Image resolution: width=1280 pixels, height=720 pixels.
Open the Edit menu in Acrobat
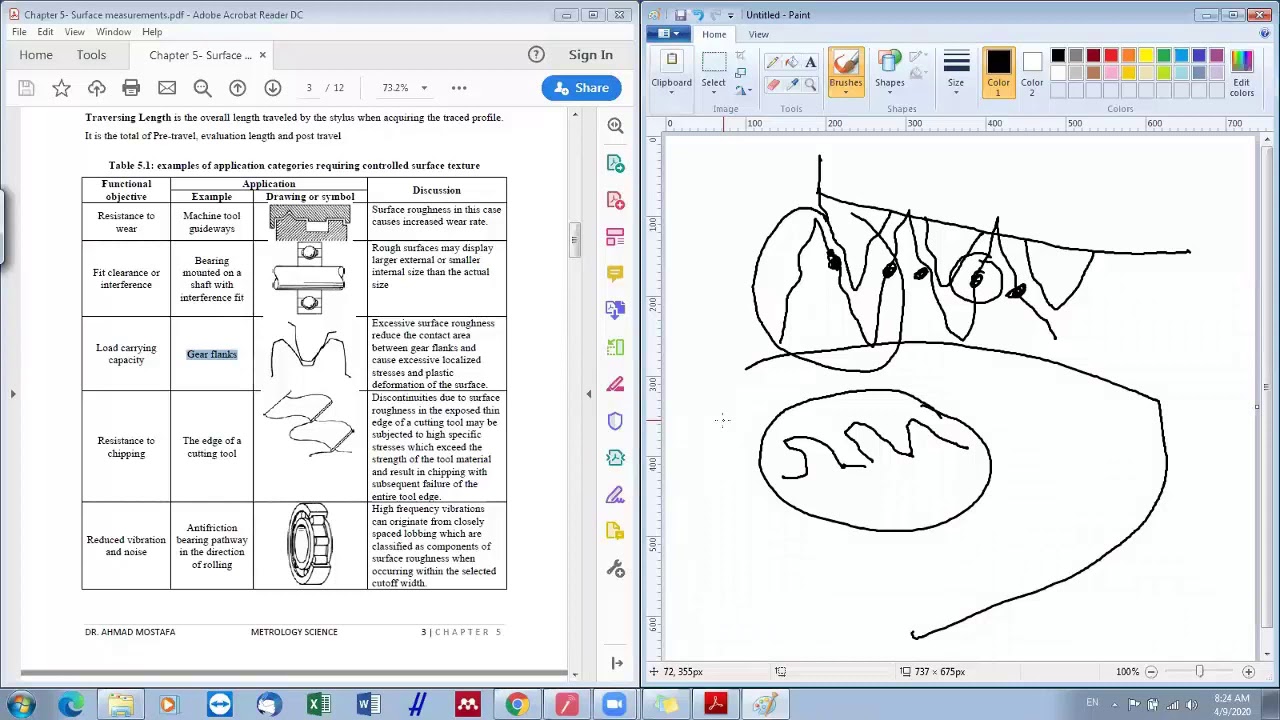click(45, 32)
